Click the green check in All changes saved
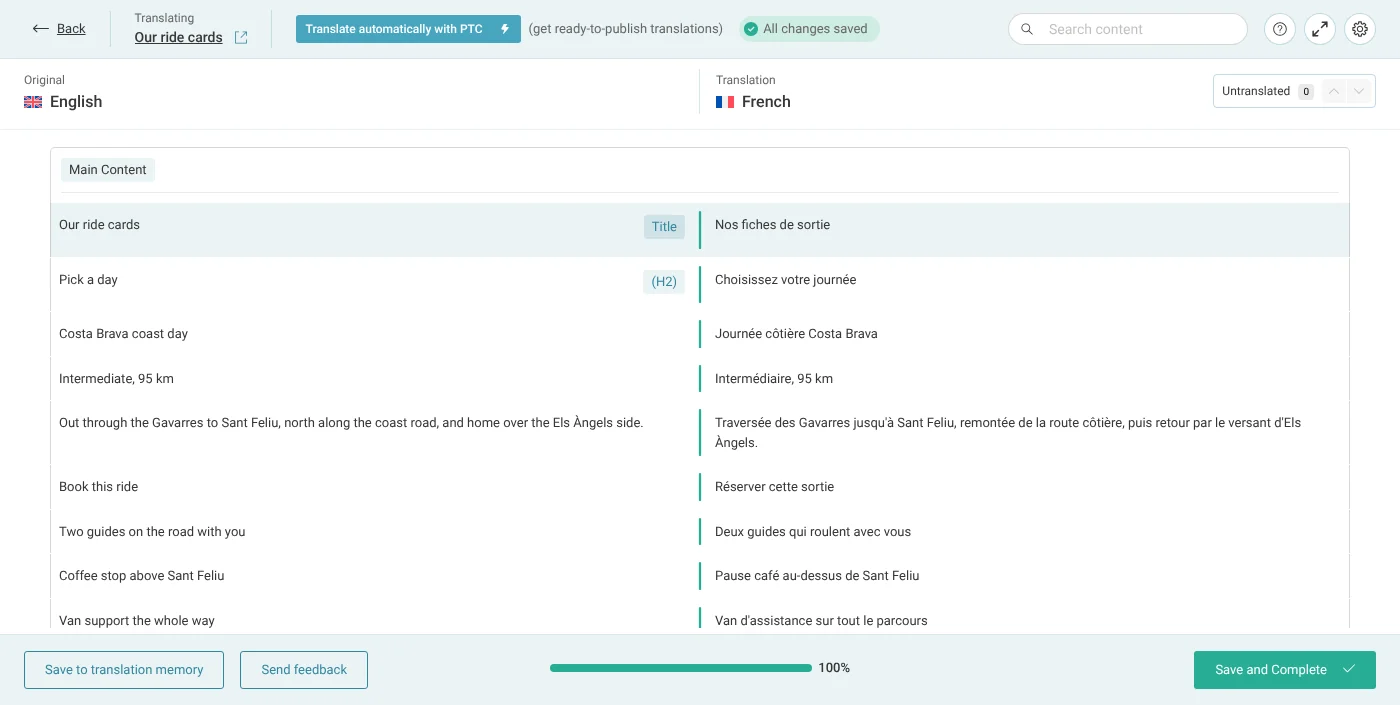The image size is (1400, 705). 751,29
